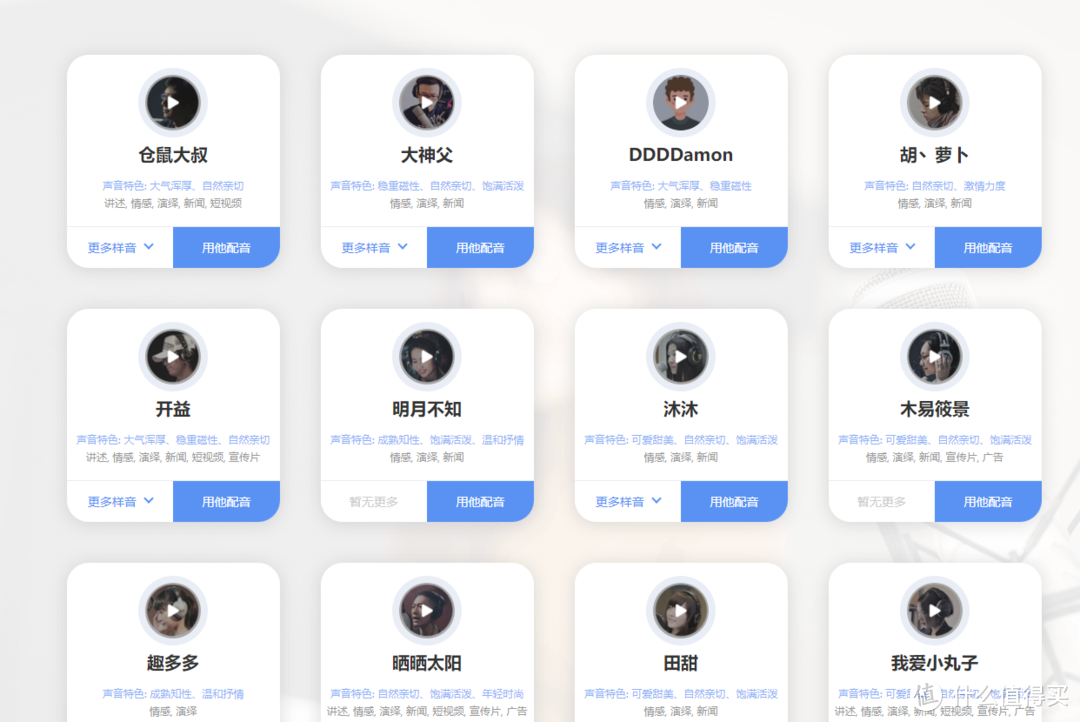The image size is (1080, 722).
Task: Start playback of 开益's voice sample
Action: (x=172, y=356)
